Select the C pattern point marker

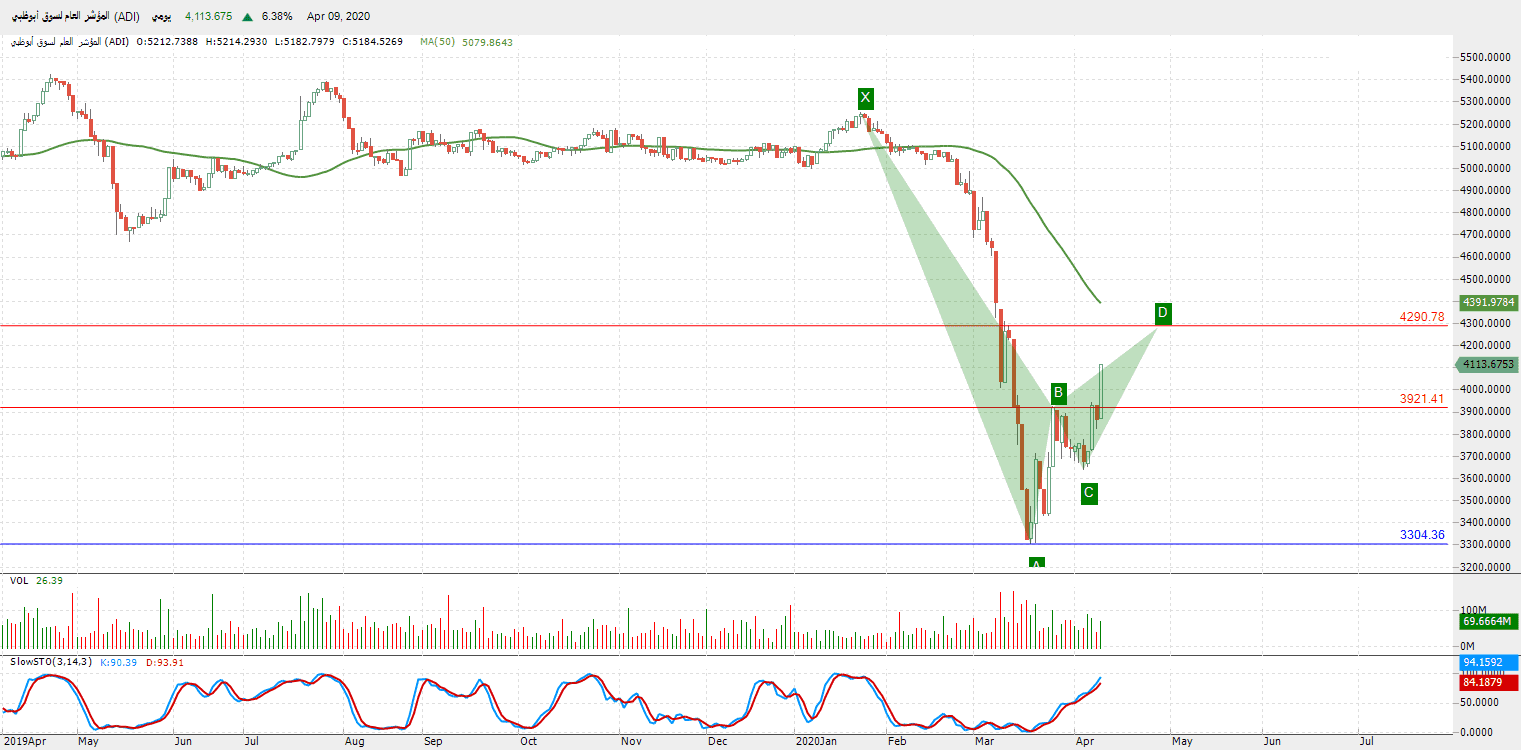(x=1089, y=493)
